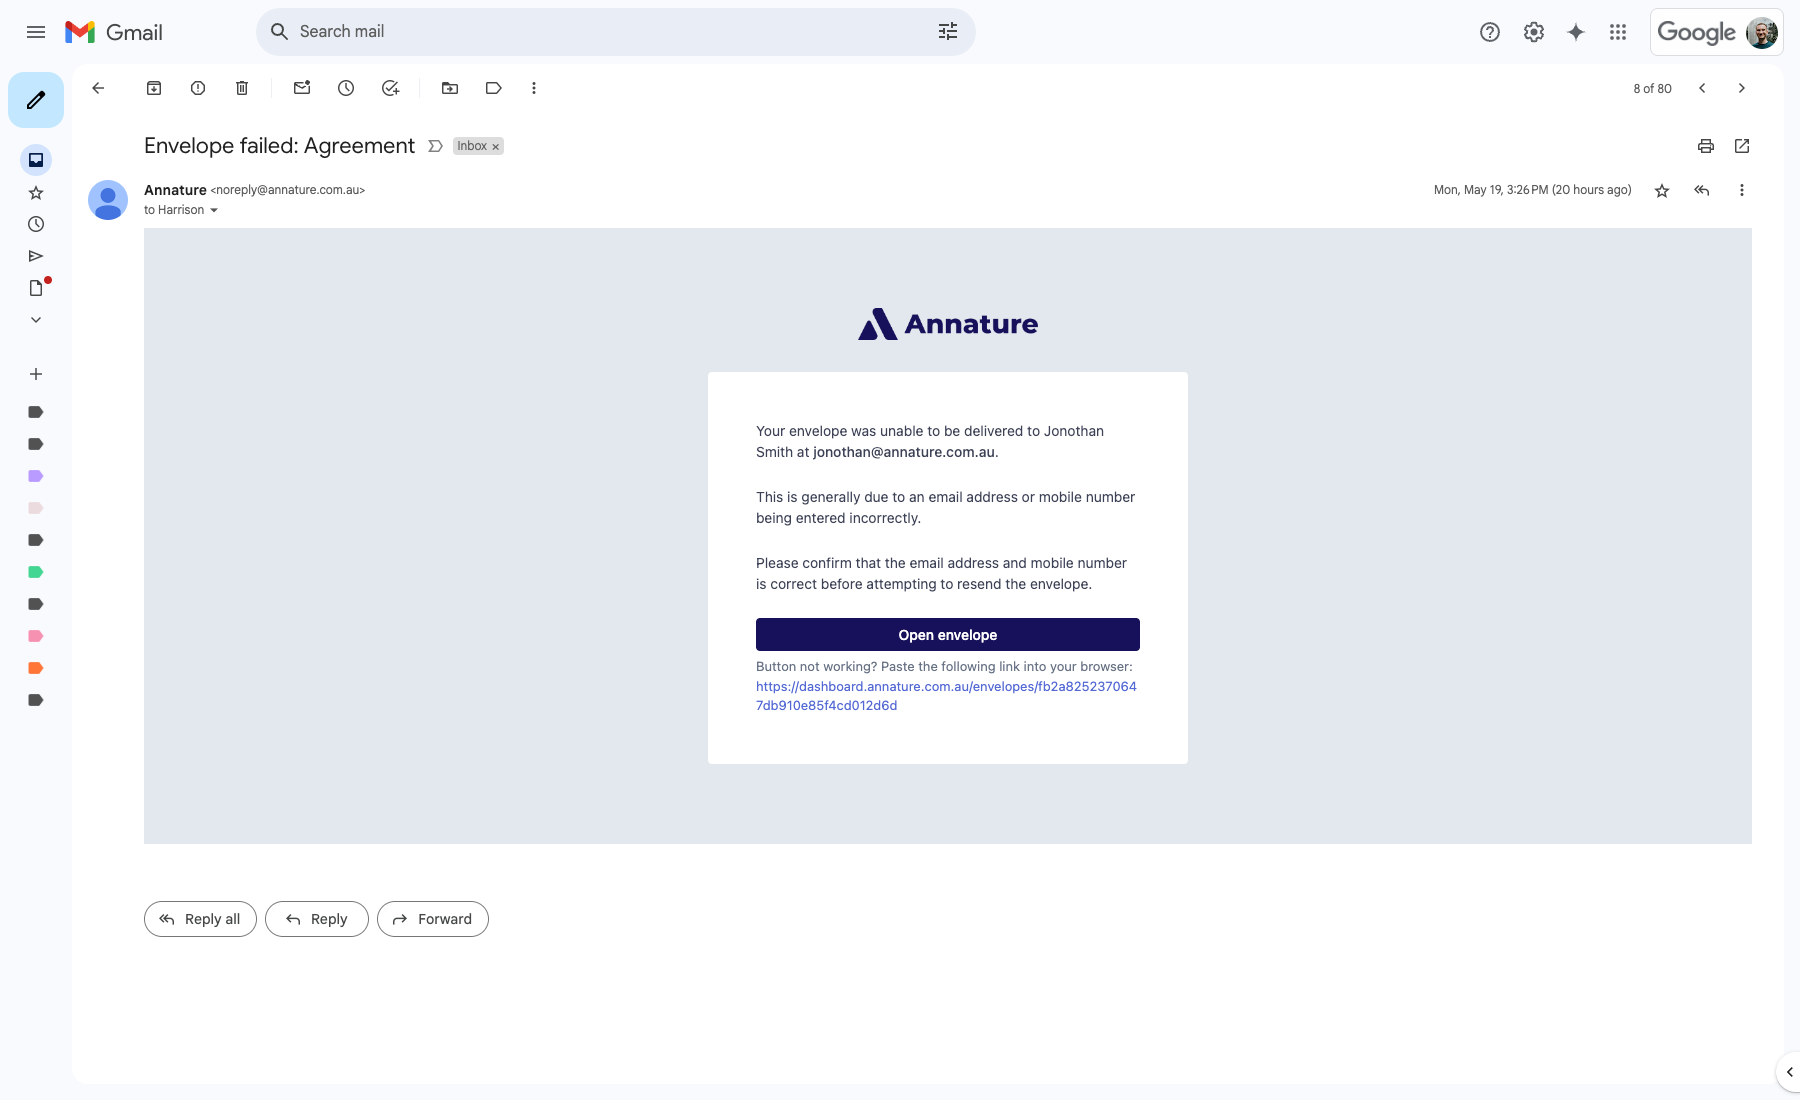Click the Compose pencil button
The width and height of the screenshot is (1800, 1100).
36,100
